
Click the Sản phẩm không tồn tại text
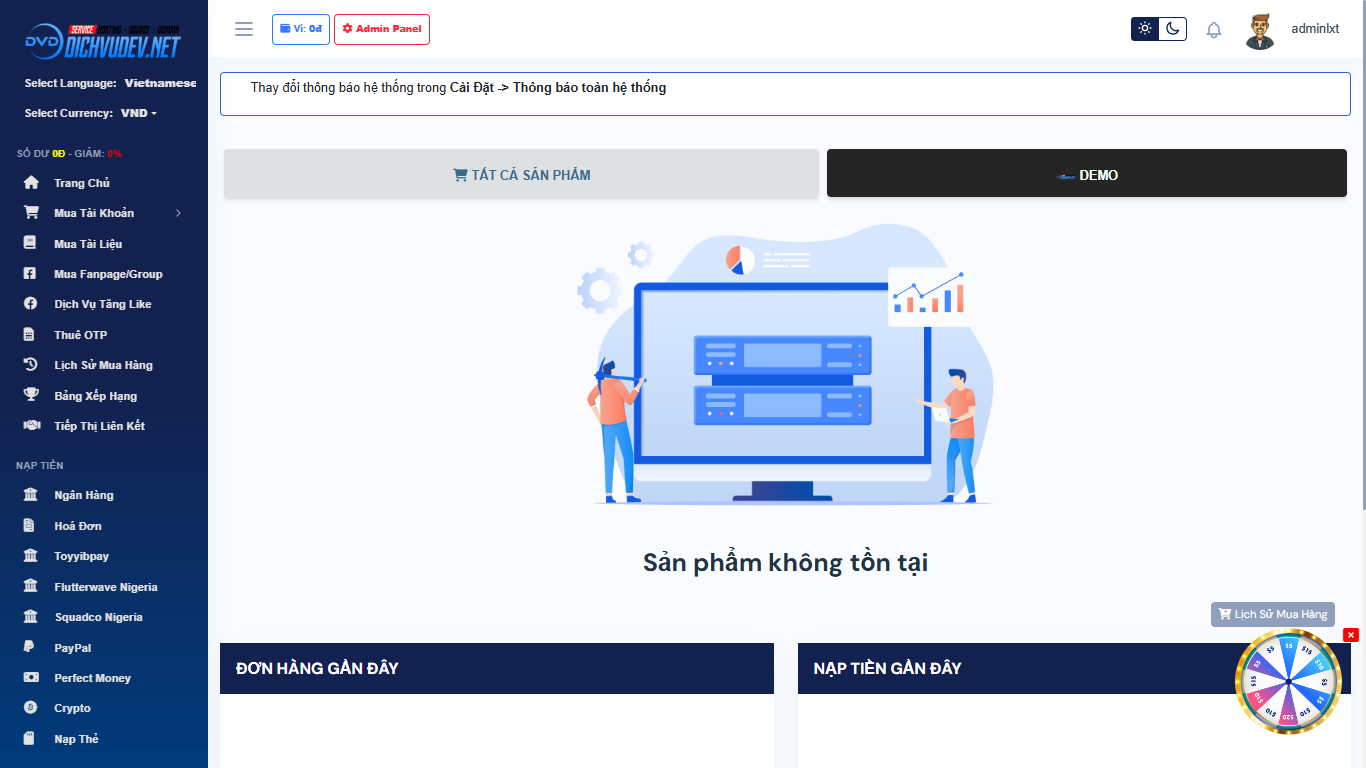[x=785, y=562]
